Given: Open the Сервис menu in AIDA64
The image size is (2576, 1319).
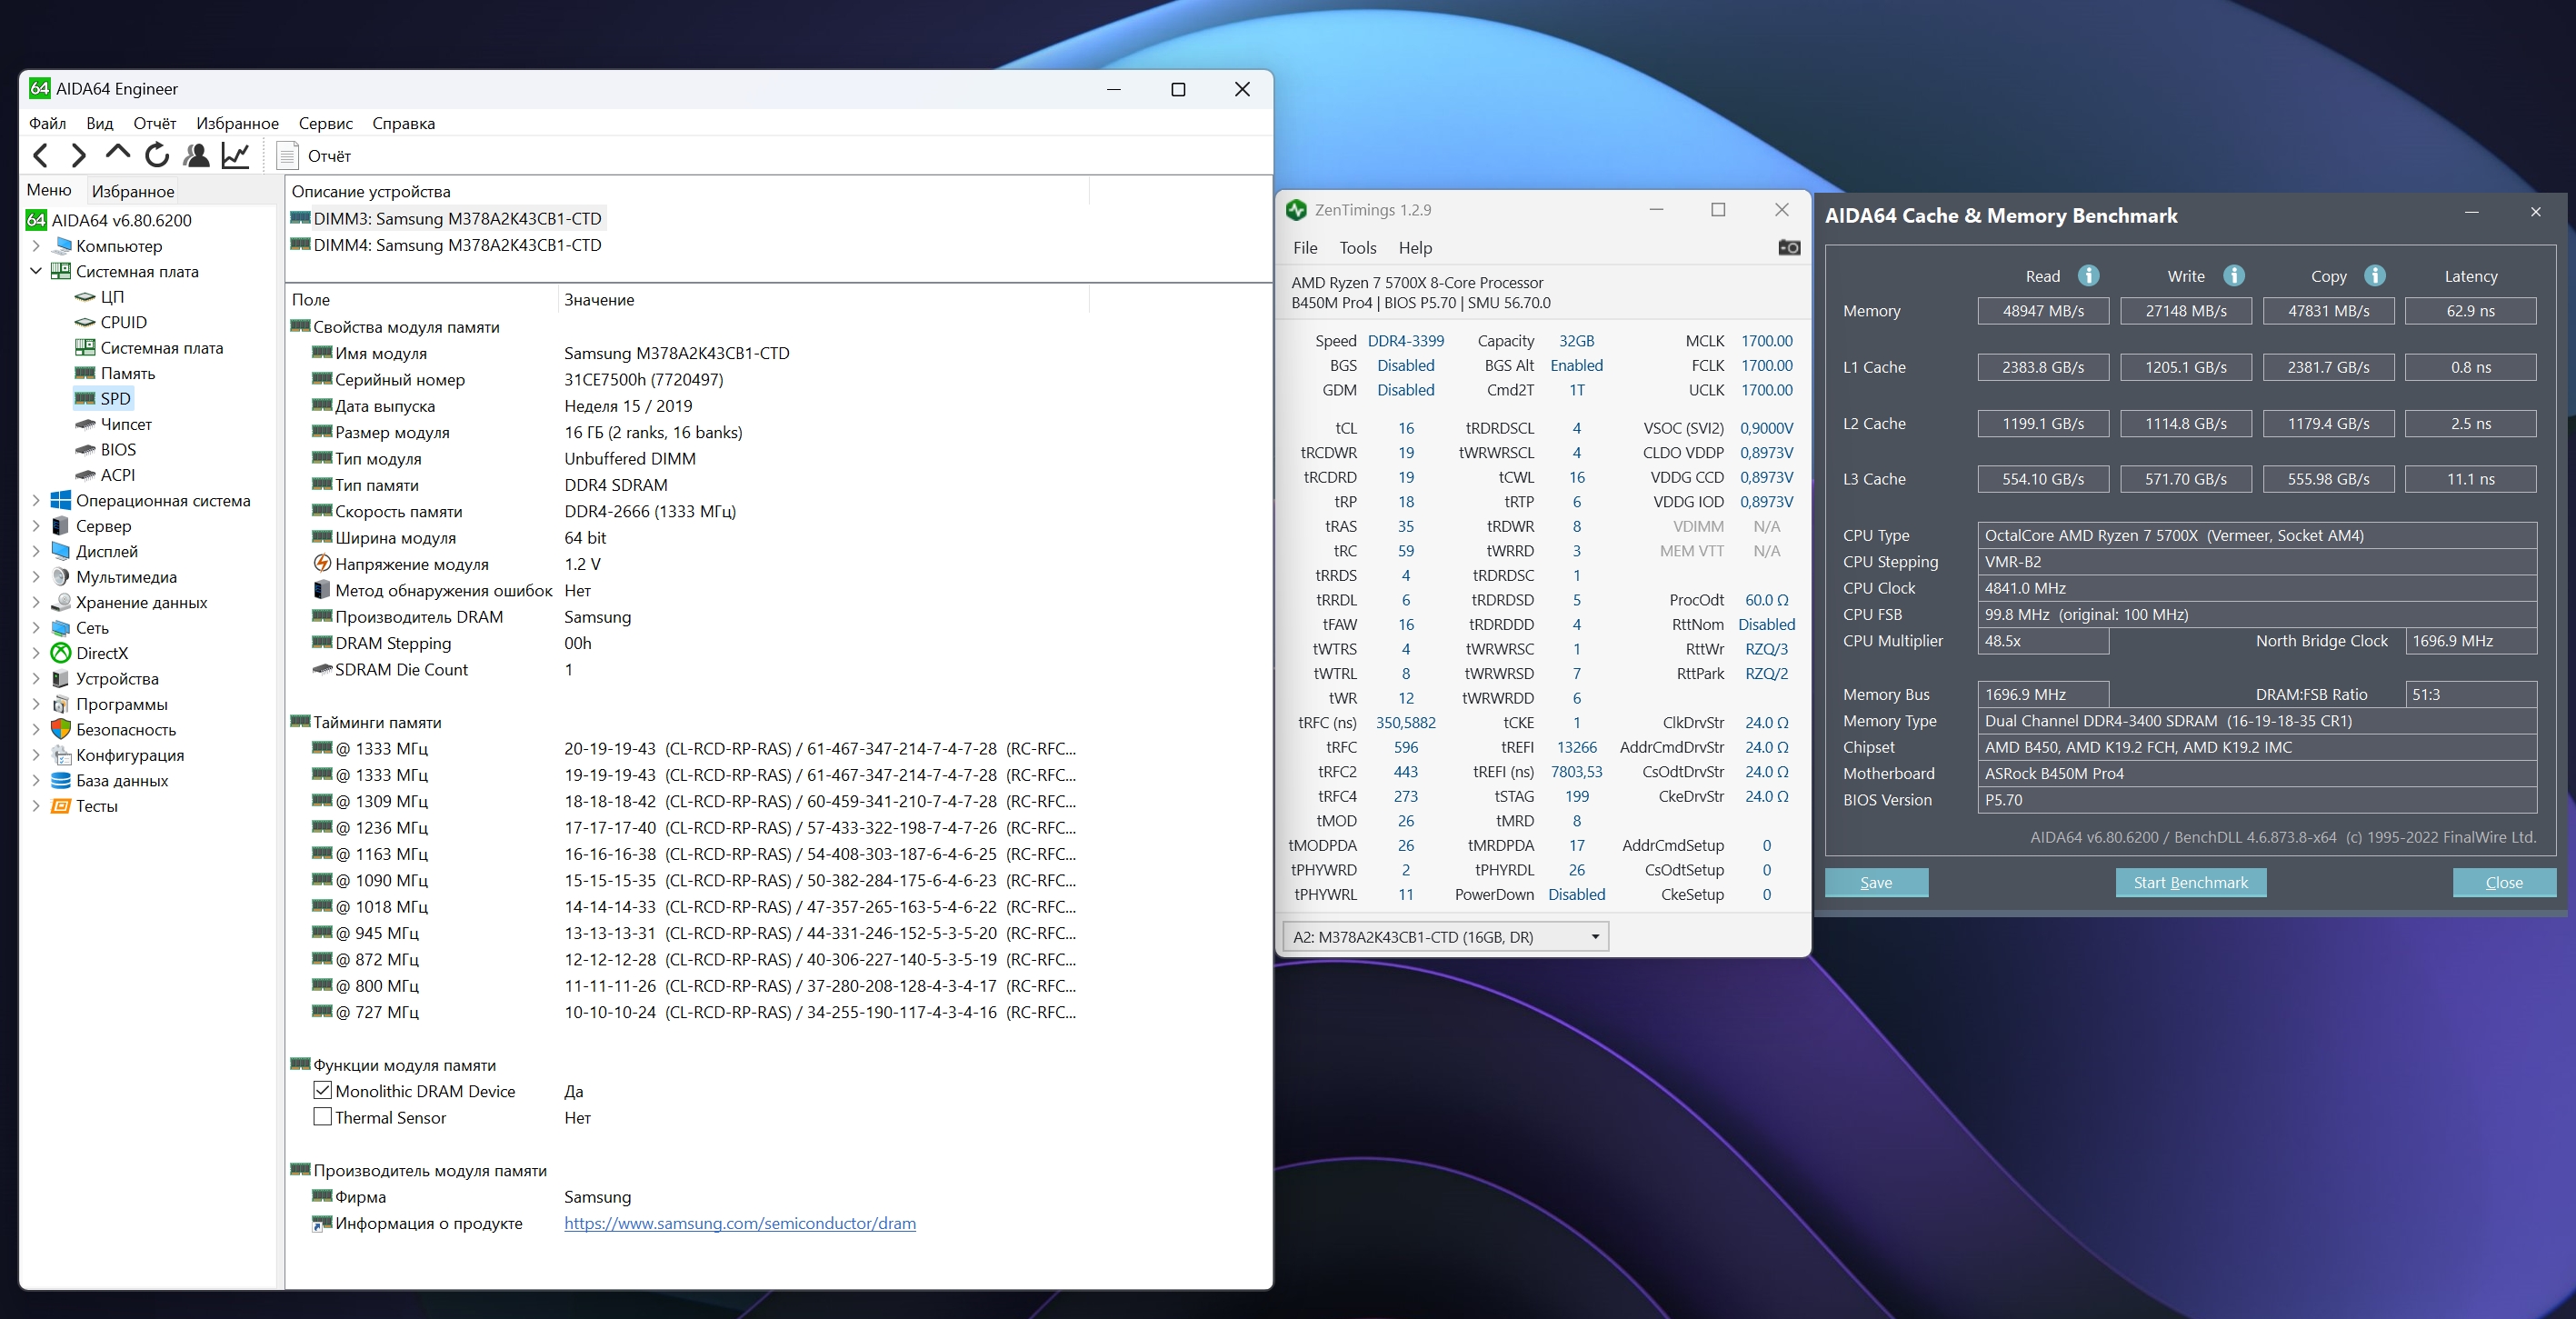Looking at the screenshot, I should pos(325,123).
